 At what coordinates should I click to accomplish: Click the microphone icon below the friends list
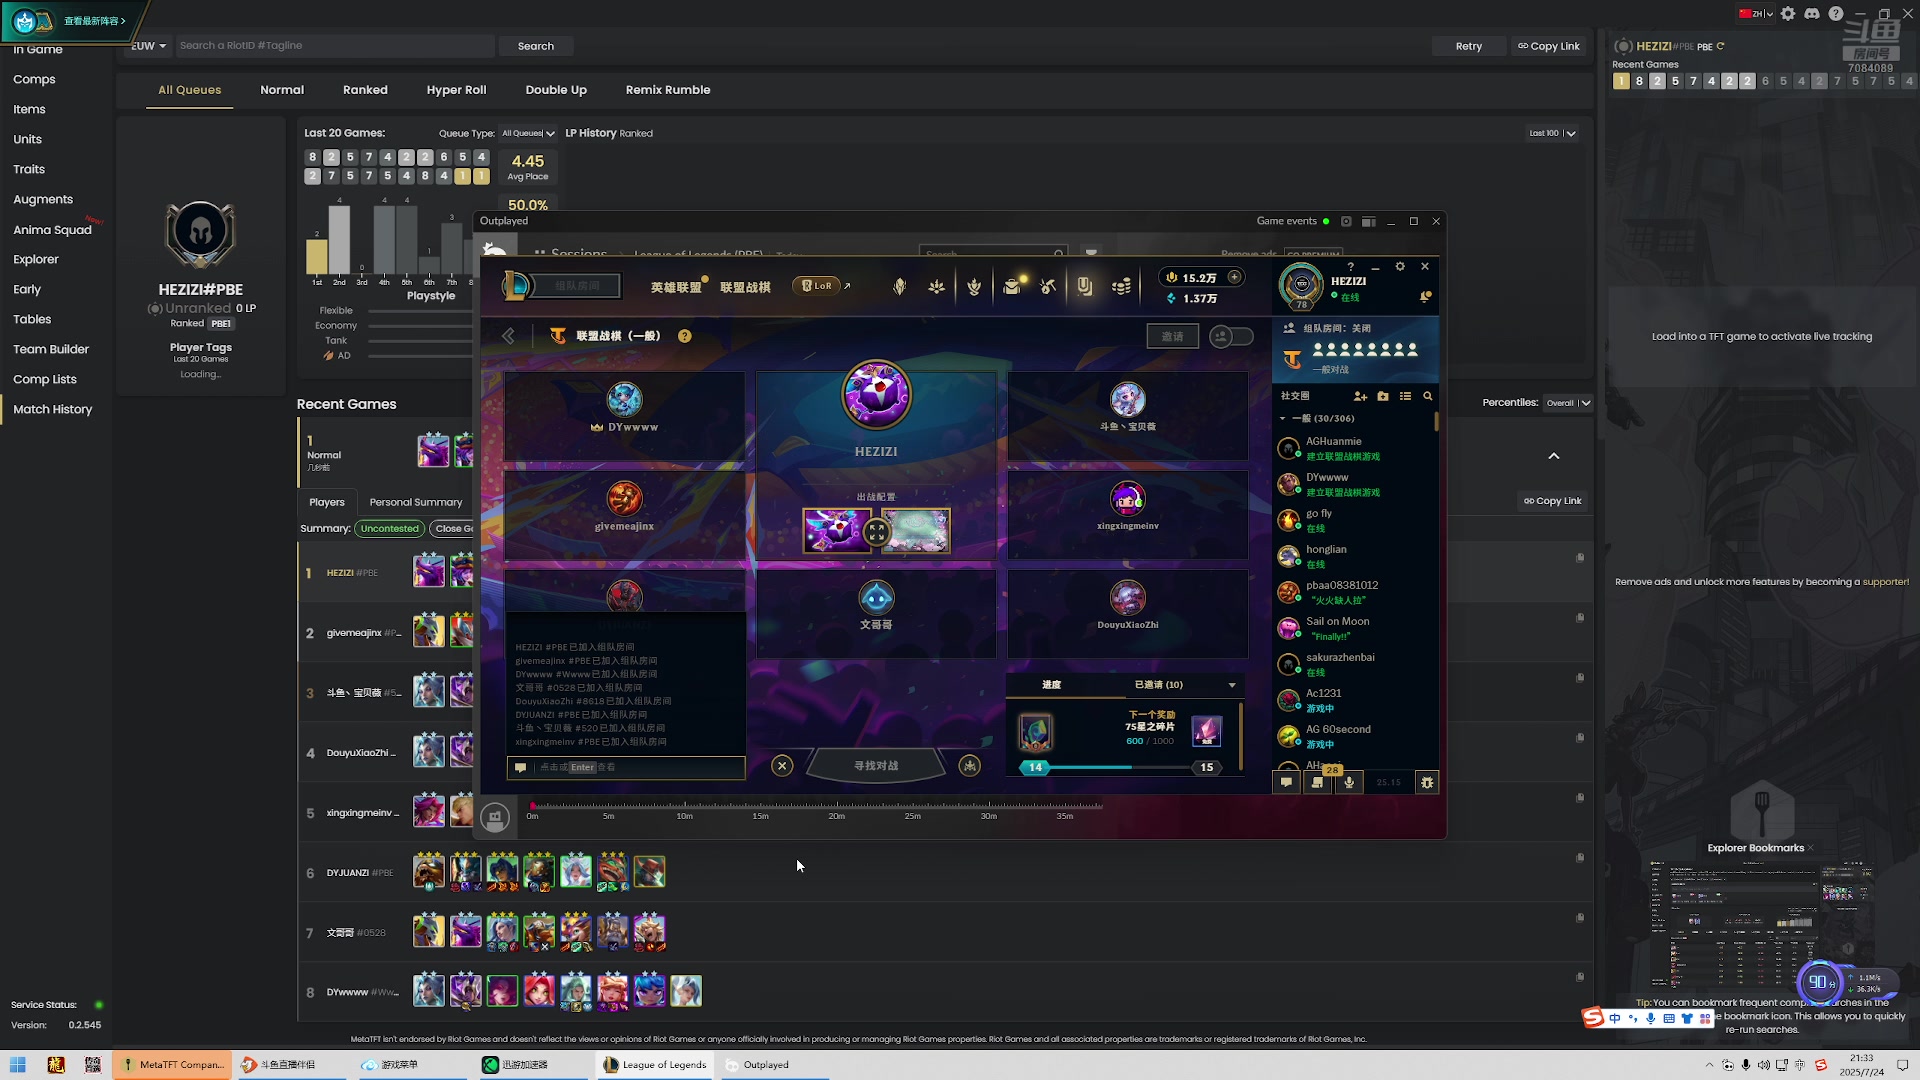click(1349, 782)
